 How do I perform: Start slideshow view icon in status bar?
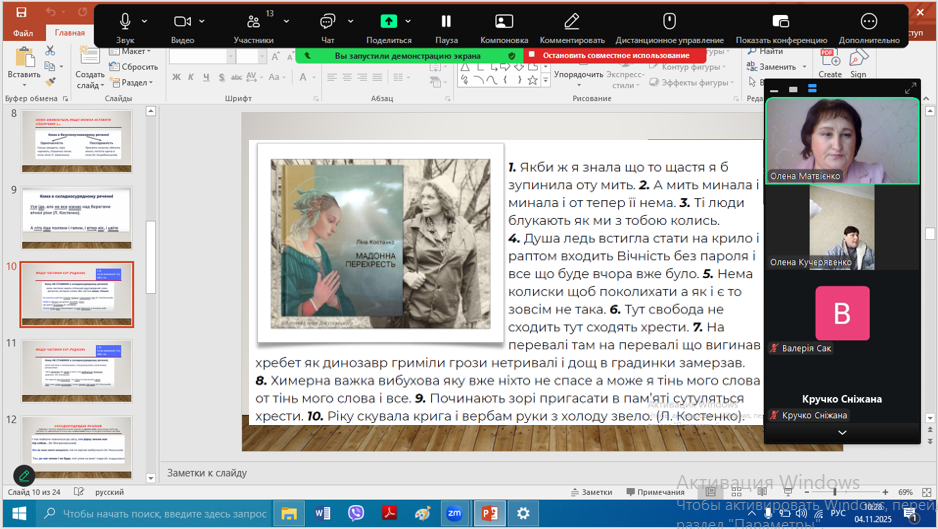pyautogui.click(x=788, y=492)
